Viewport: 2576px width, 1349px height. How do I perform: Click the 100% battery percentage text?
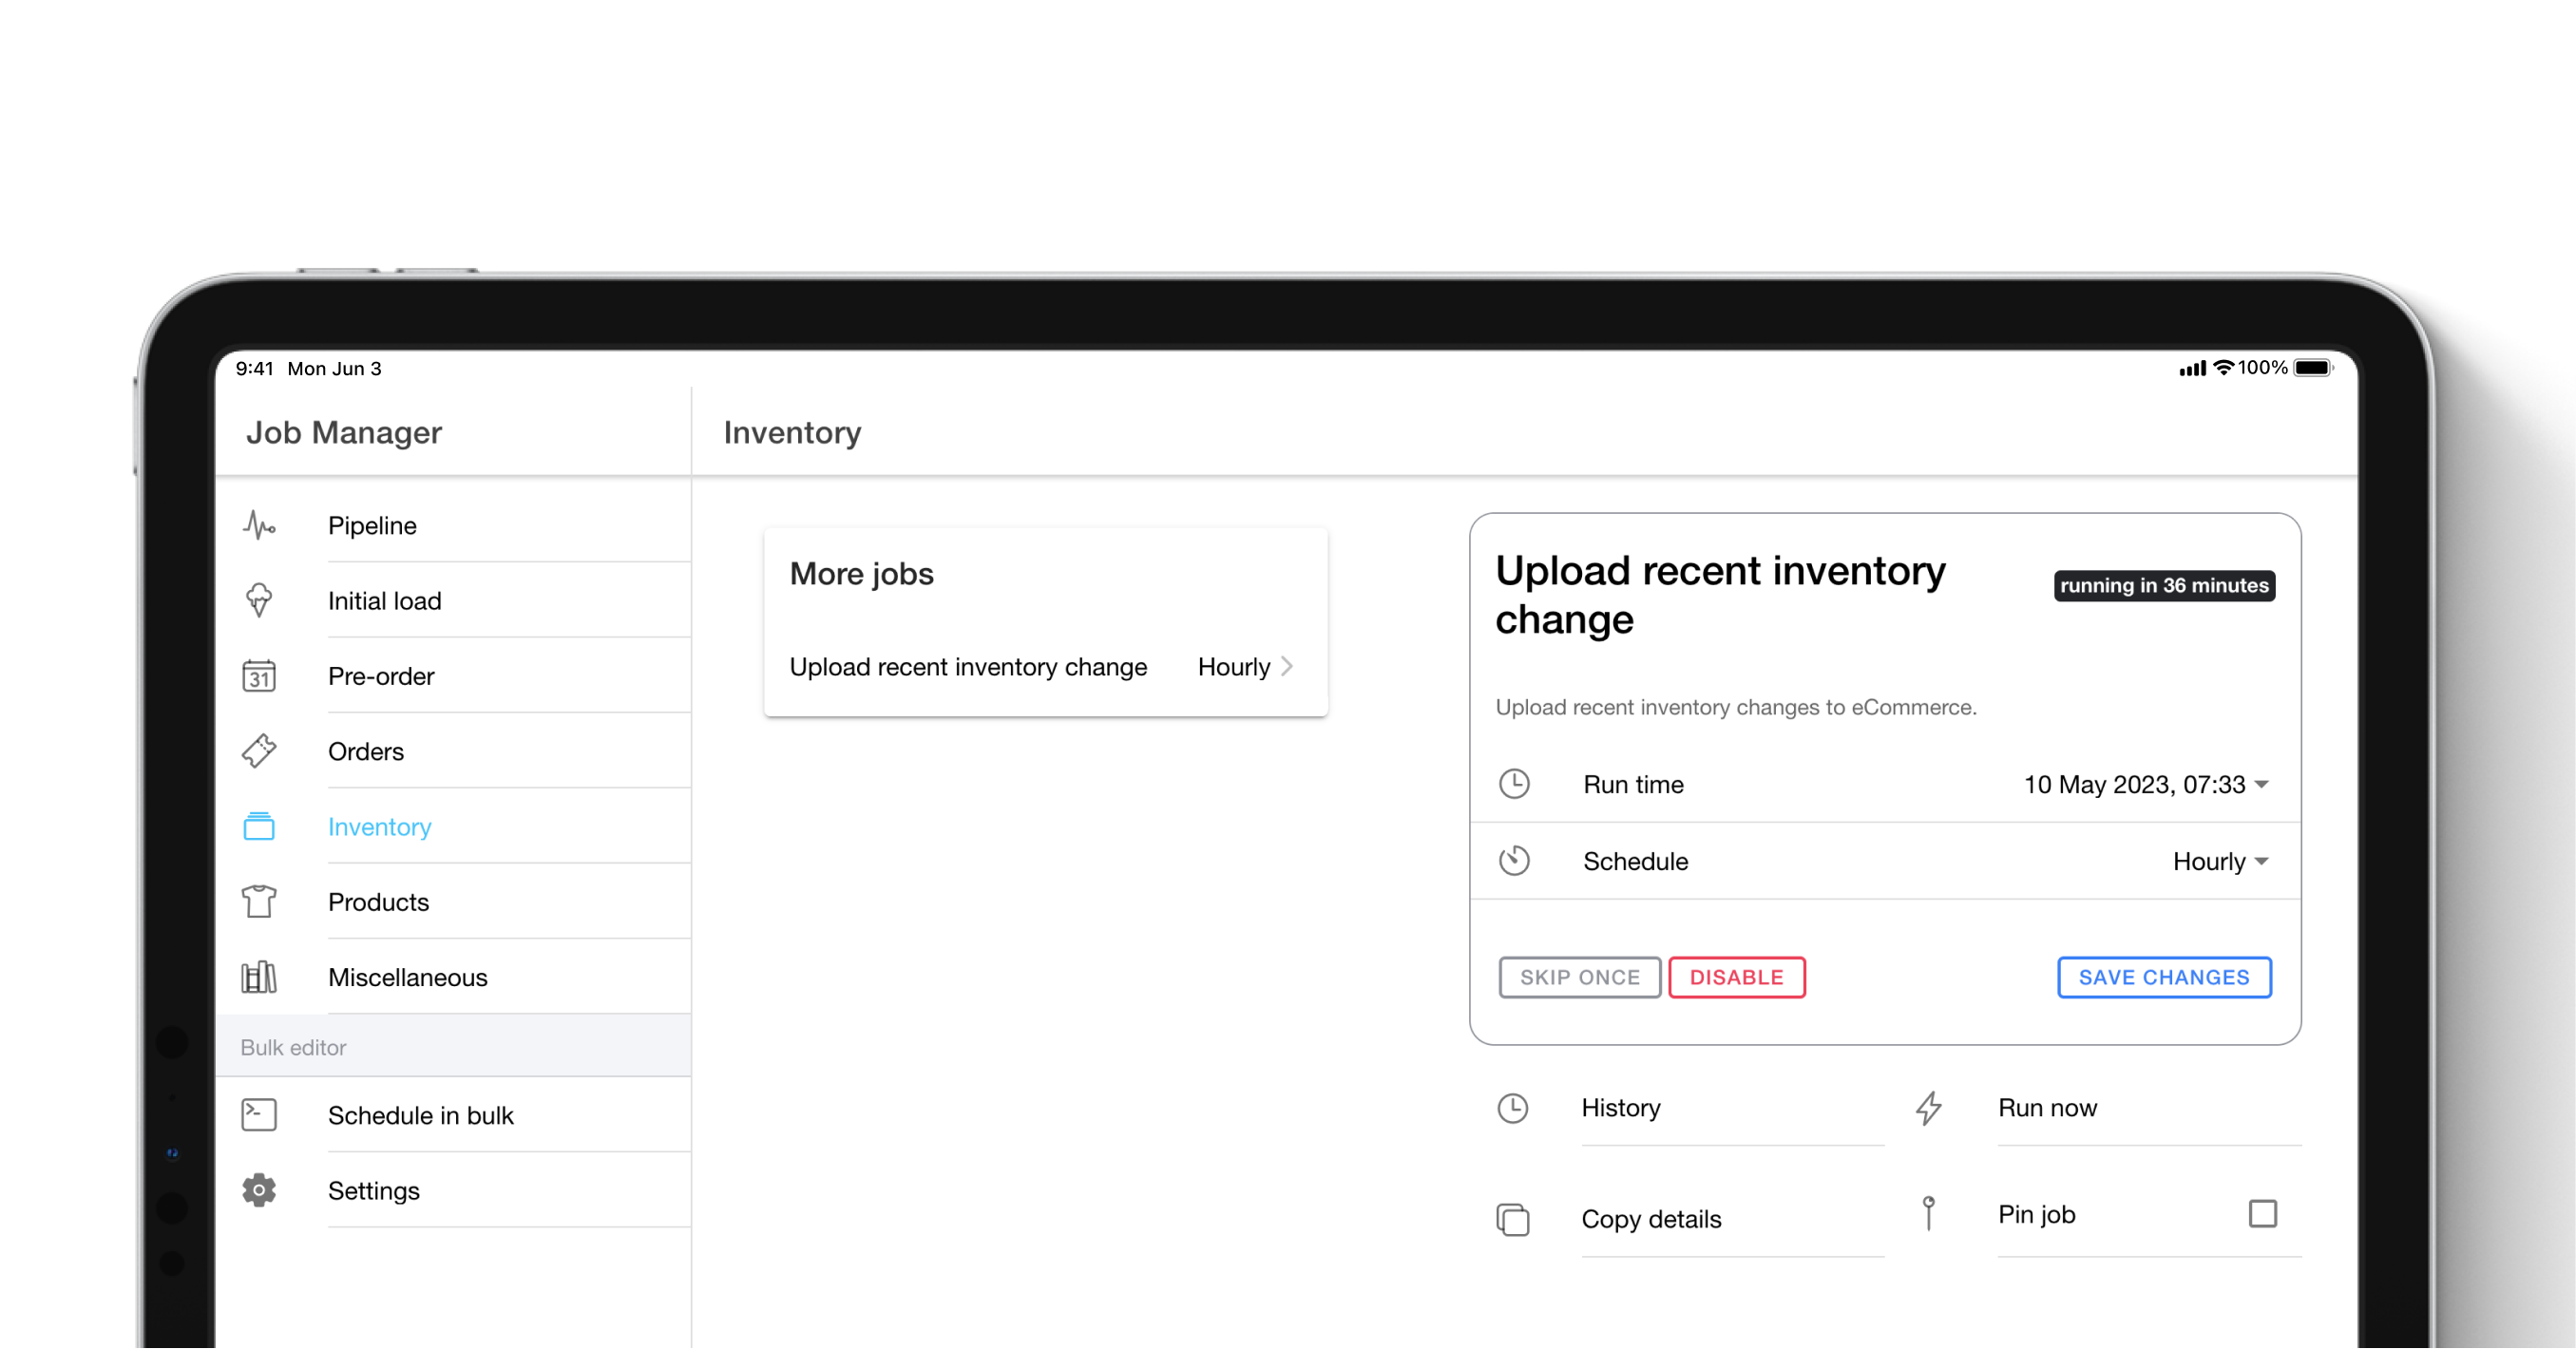pos(2263,368)
